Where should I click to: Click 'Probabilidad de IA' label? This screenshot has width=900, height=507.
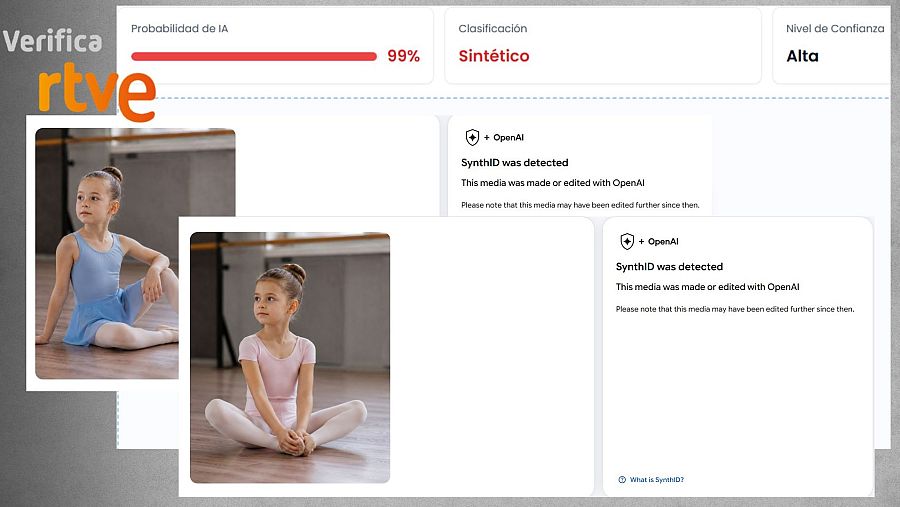pos(179,29)
